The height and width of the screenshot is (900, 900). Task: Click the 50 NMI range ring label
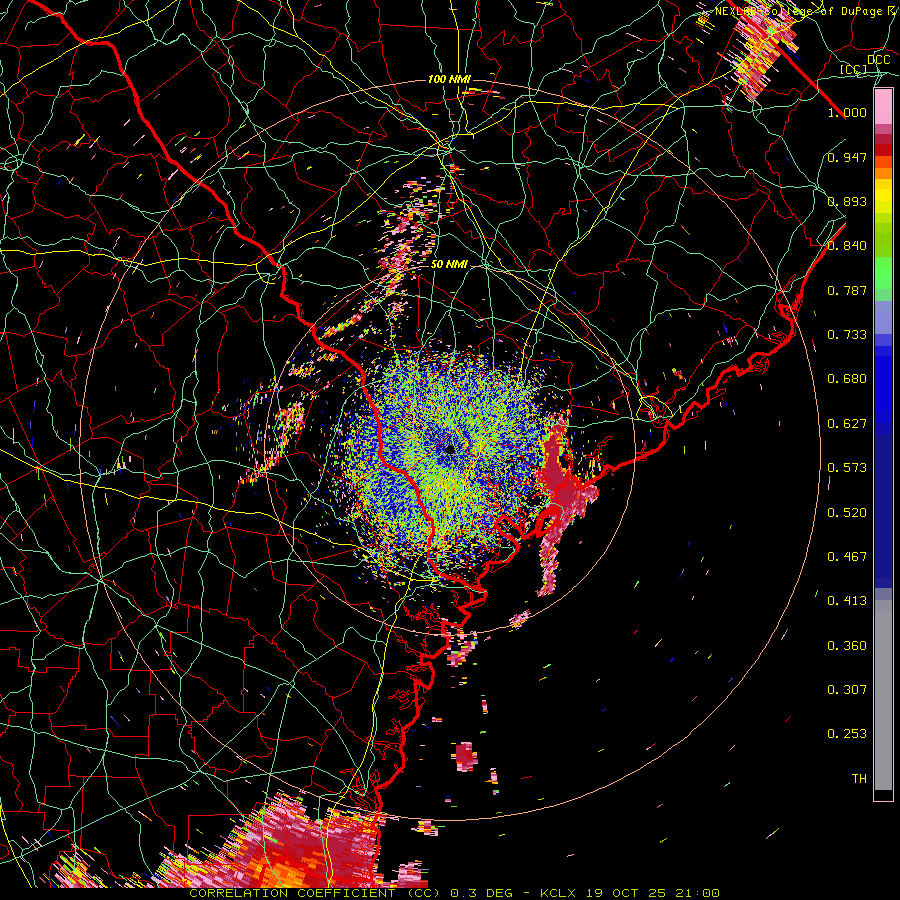tap(449, 264)
